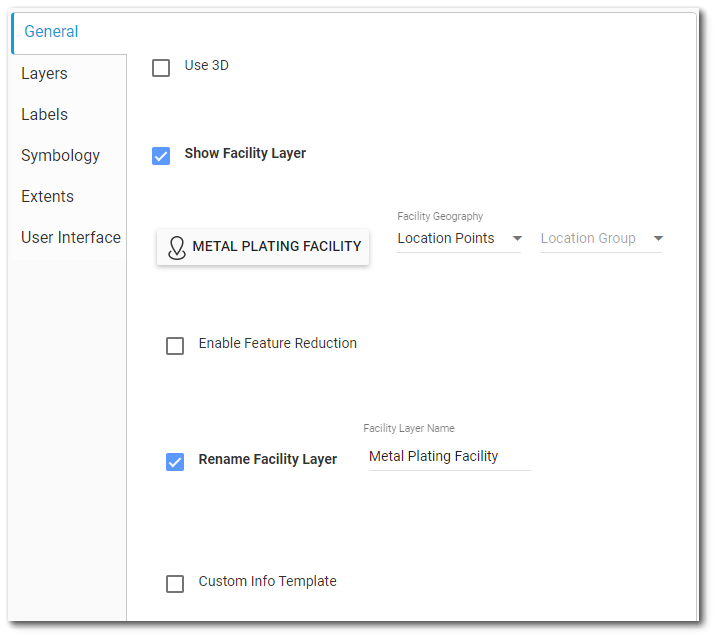715x637 pixels.
Task: Click the 'Rename Facility Layer' label text
Action: [x=267, y=460]
